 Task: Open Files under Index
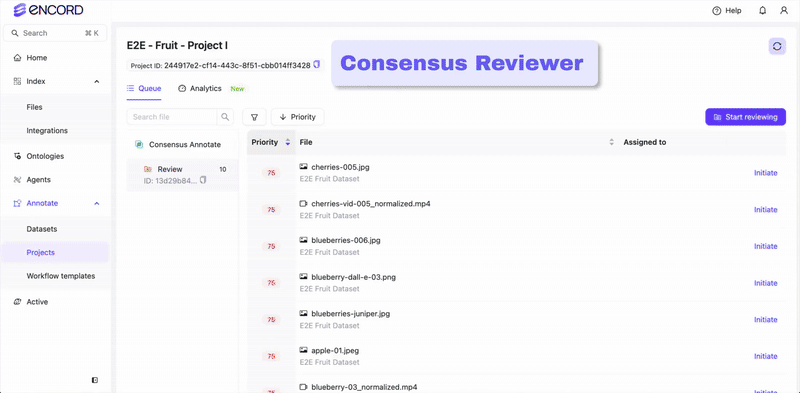(x=34, y=107)
